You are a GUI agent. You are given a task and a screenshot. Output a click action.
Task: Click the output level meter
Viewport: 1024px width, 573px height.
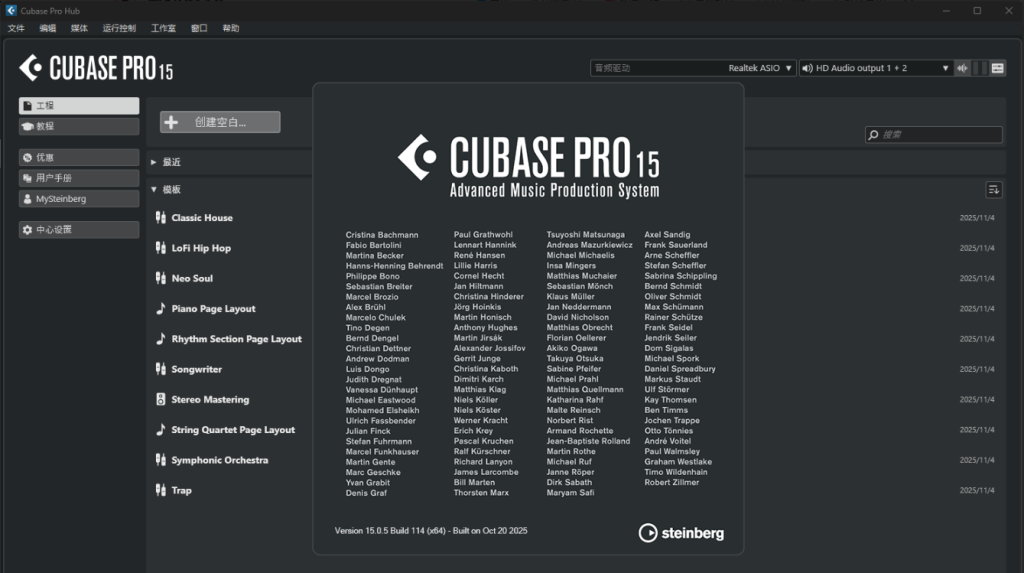tap(980, 68)
